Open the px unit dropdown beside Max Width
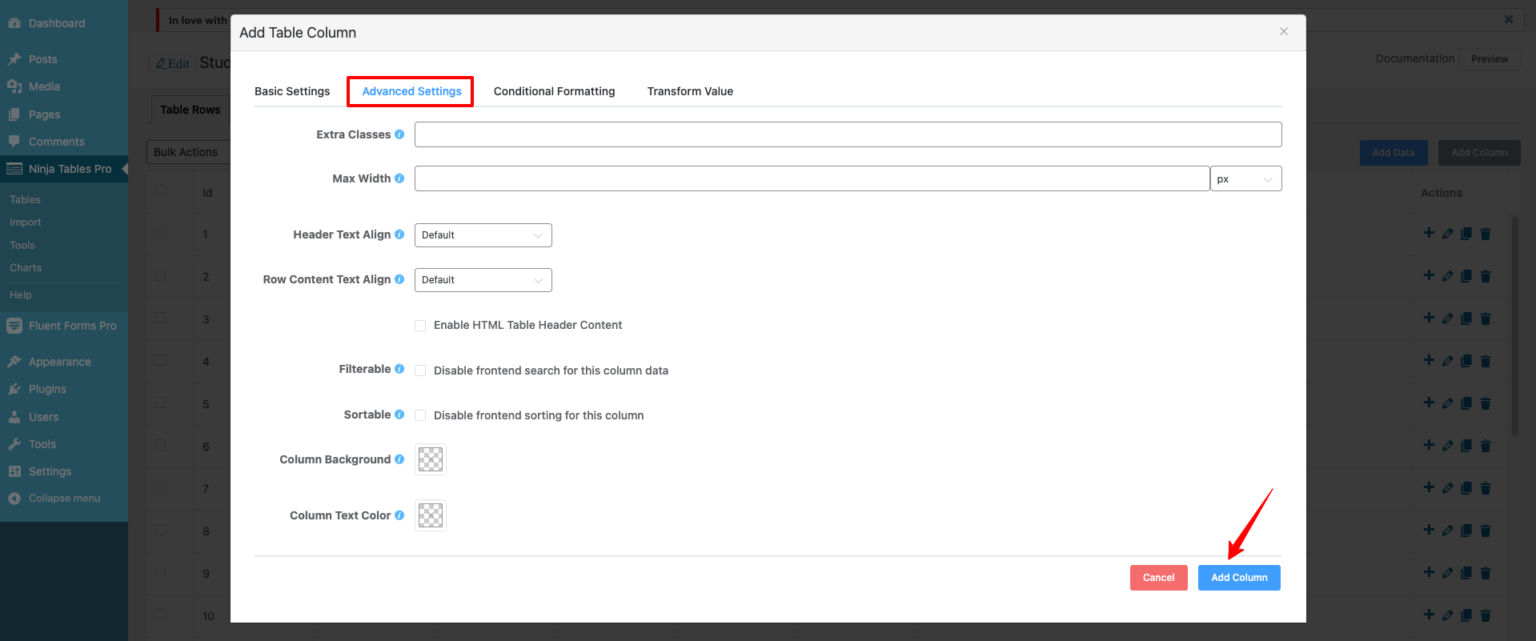 pyautogui.click(x=1245, y=177)
